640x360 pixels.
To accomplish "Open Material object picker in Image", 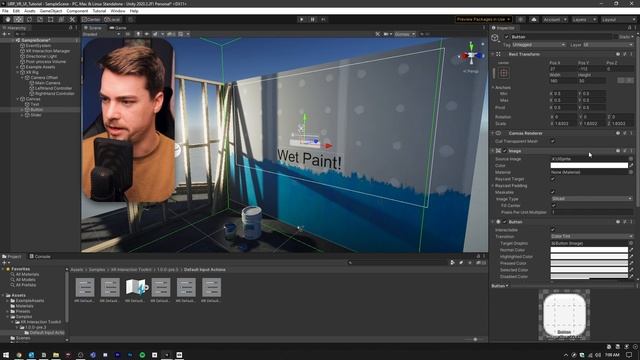I will coord(631,172).
